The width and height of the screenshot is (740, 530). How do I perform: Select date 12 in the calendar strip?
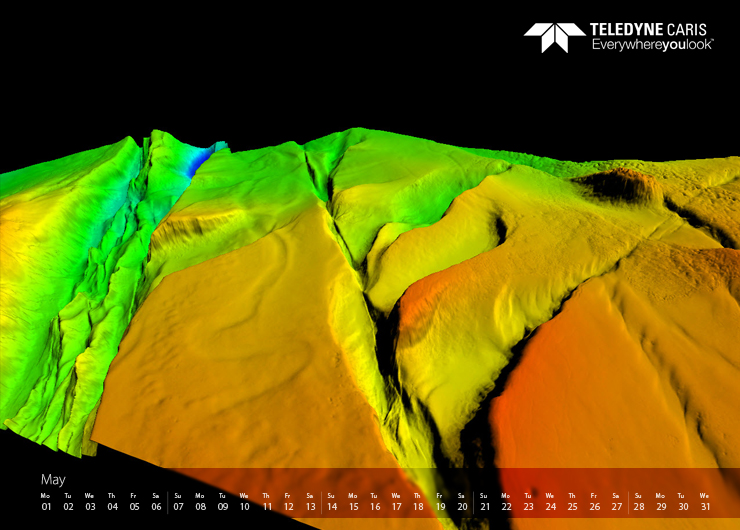[x=288, y=507]
